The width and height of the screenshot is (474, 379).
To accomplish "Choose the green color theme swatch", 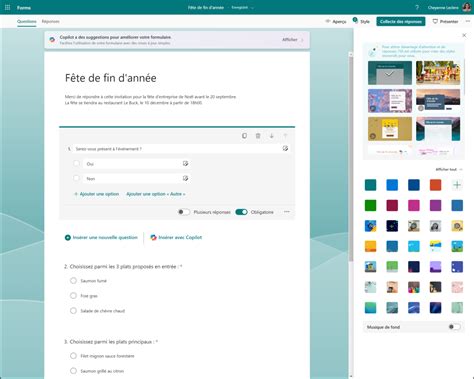I will (370, 205).
